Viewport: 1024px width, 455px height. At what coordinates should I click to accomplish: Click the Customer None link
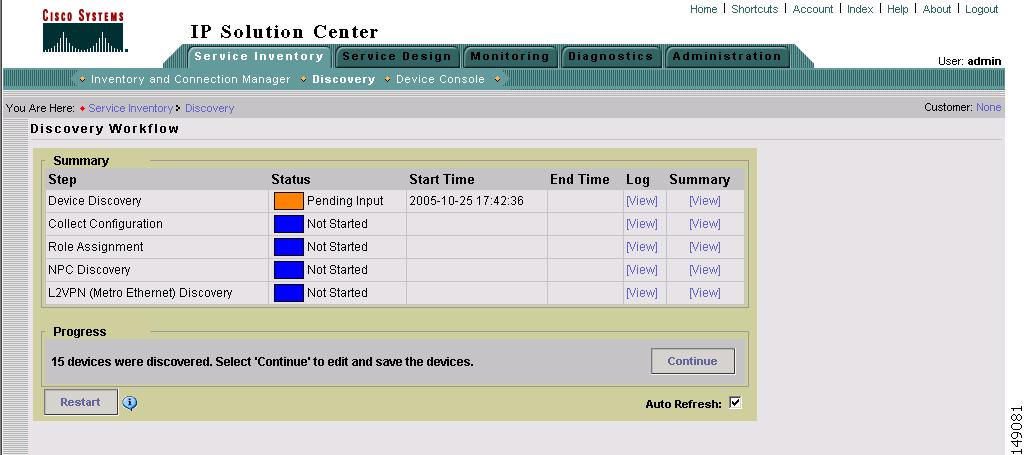[x=989, y=108]
